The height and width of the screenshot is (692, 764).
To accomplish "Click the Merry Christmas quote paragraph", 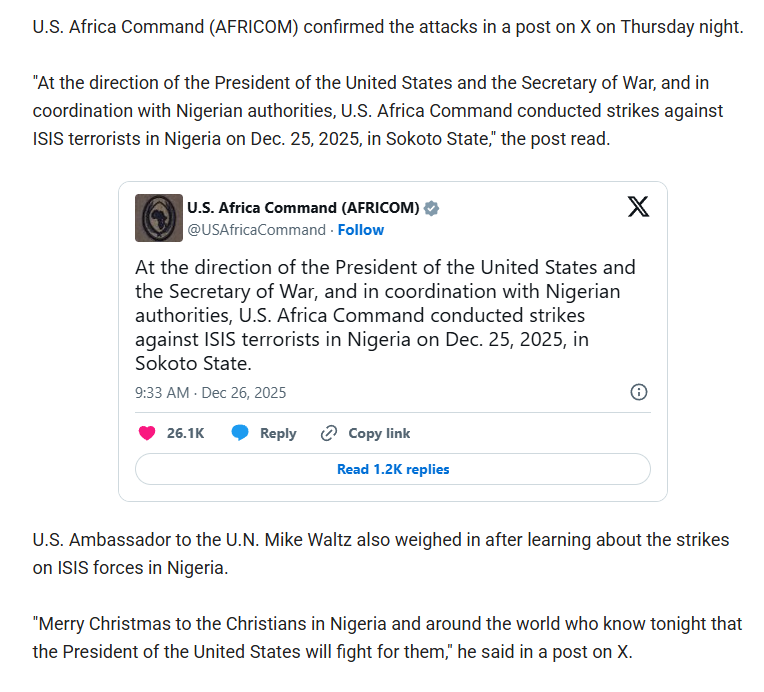I will point(387,638).
